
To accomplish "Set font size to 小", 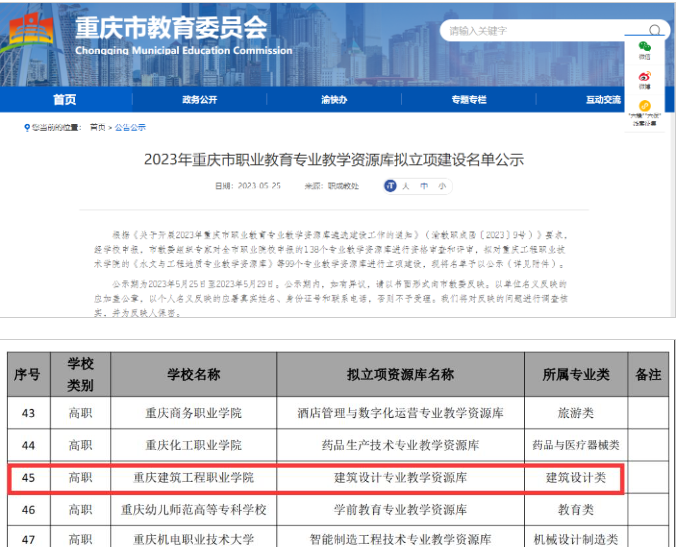I will 442,186.
